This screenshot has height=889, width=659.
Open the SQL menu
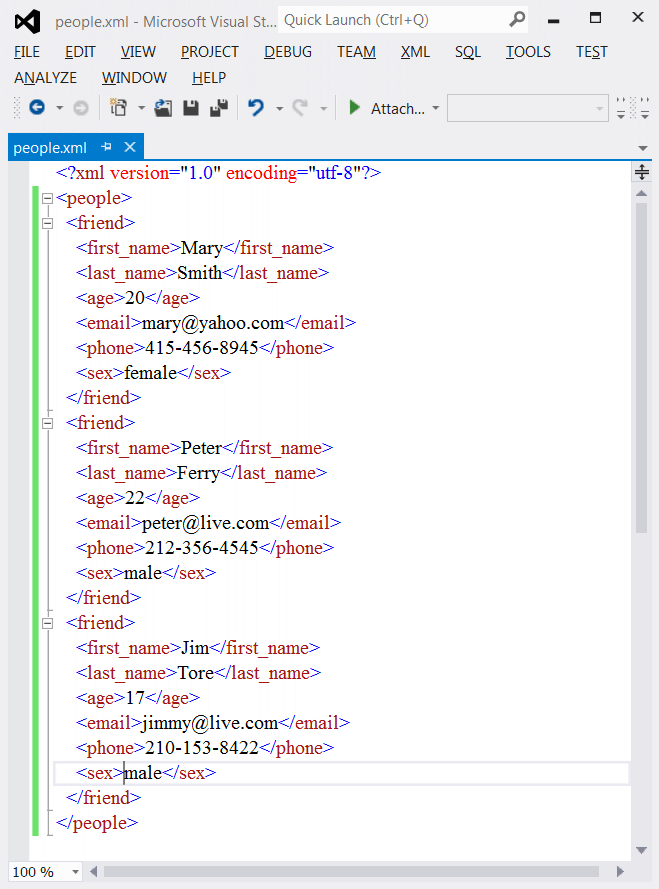click(468, 52)
